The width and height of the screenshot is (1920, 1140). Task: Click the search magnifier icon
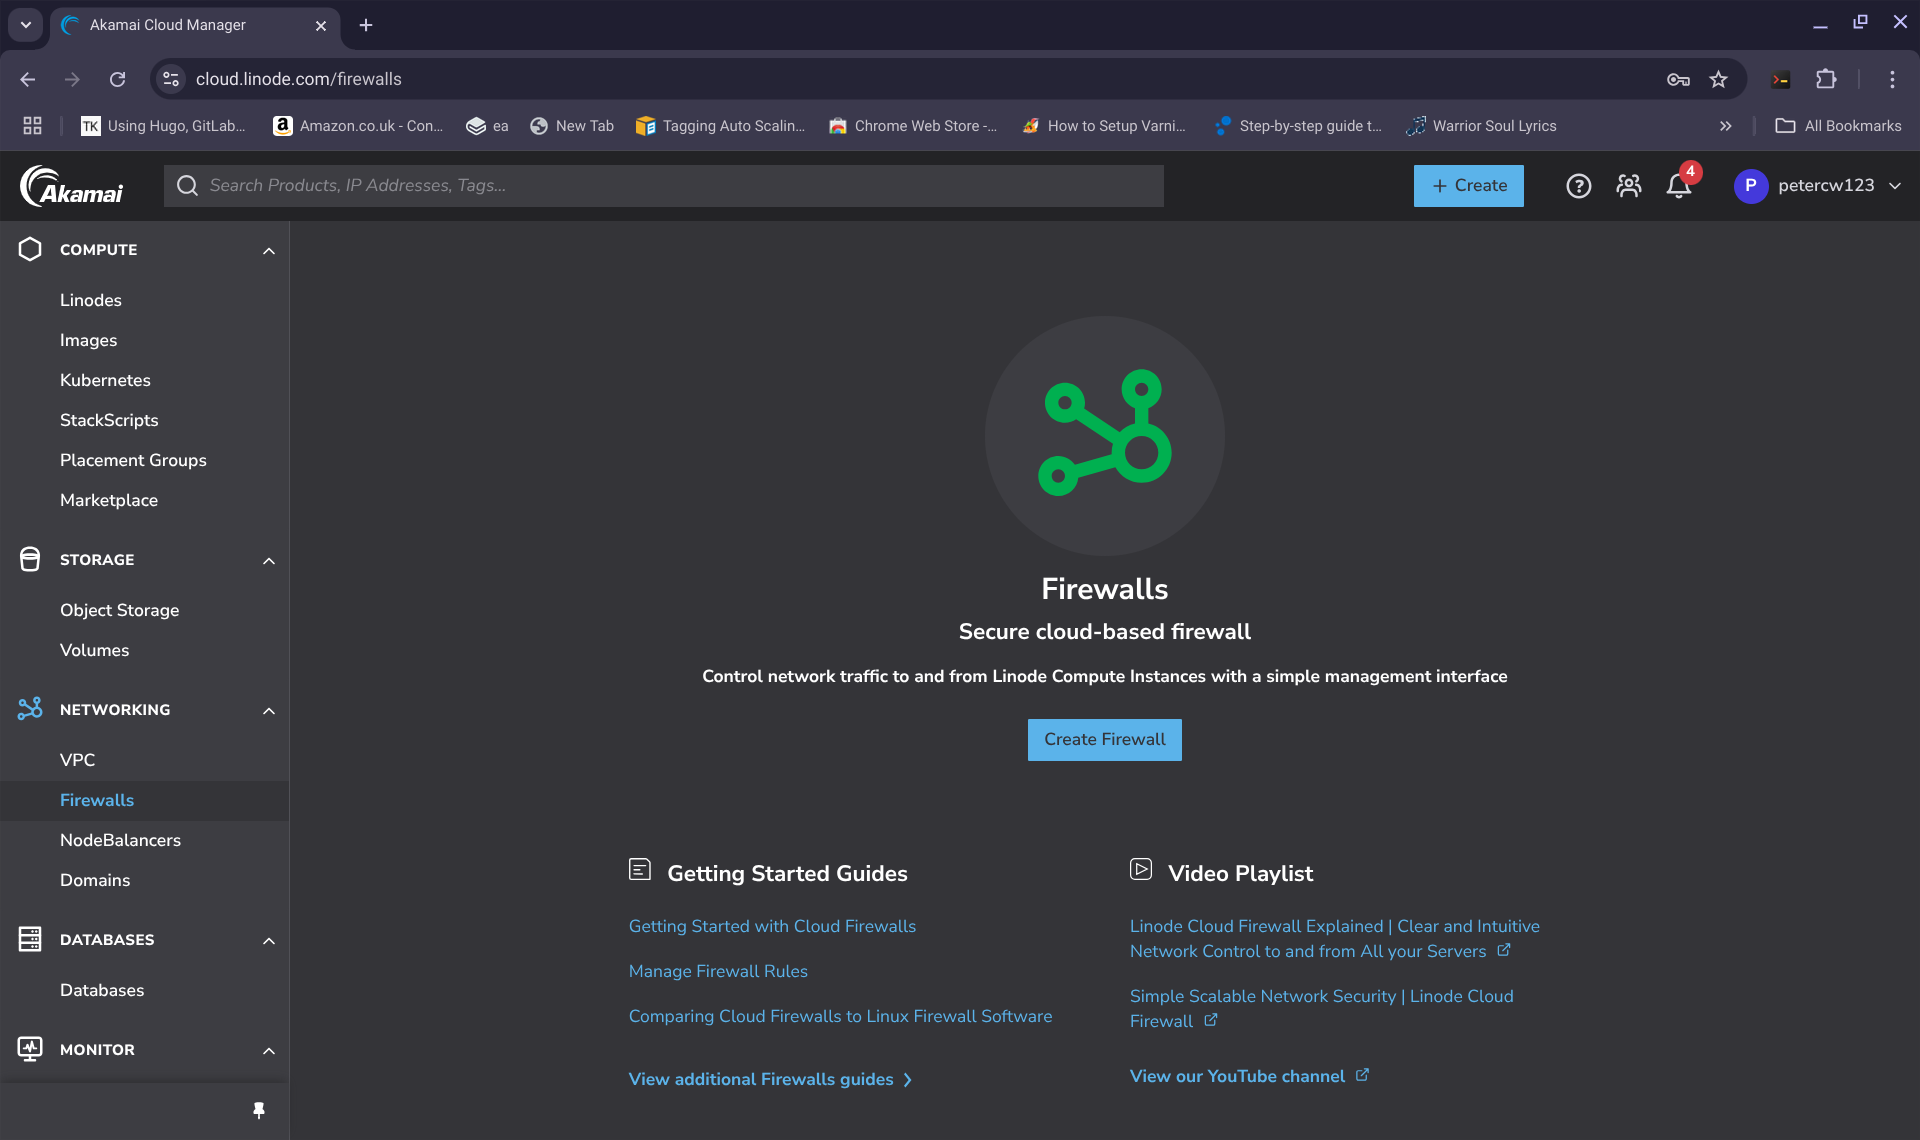point(187,186)
